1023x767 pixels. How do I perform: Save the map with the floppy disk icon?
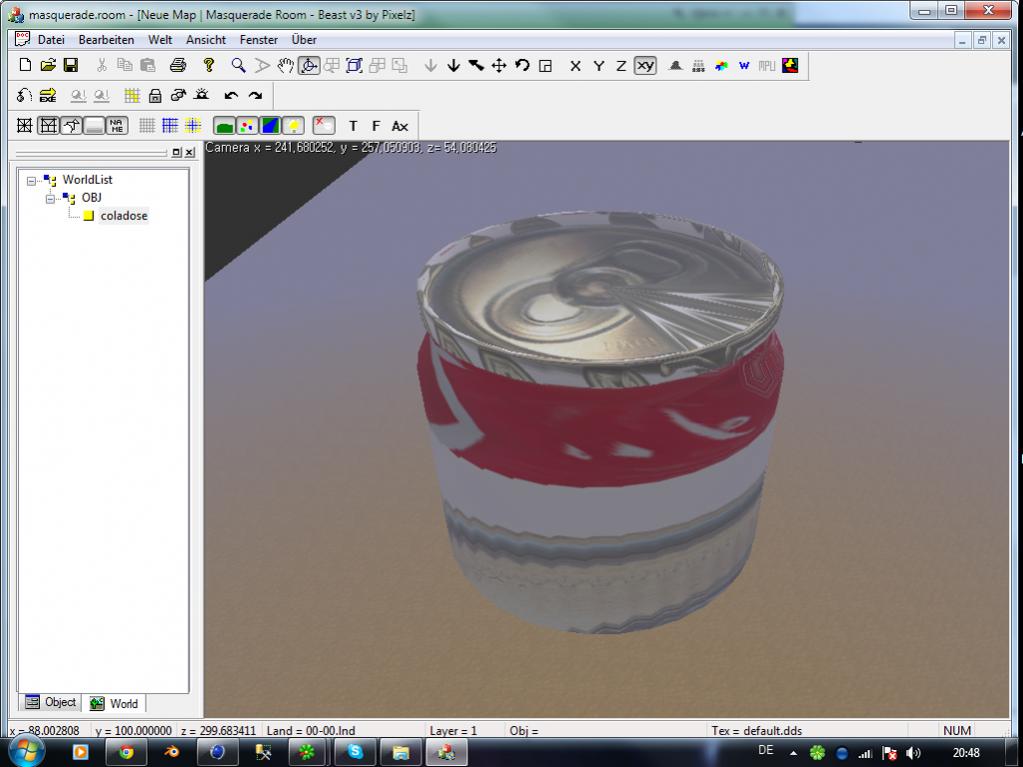71,66
